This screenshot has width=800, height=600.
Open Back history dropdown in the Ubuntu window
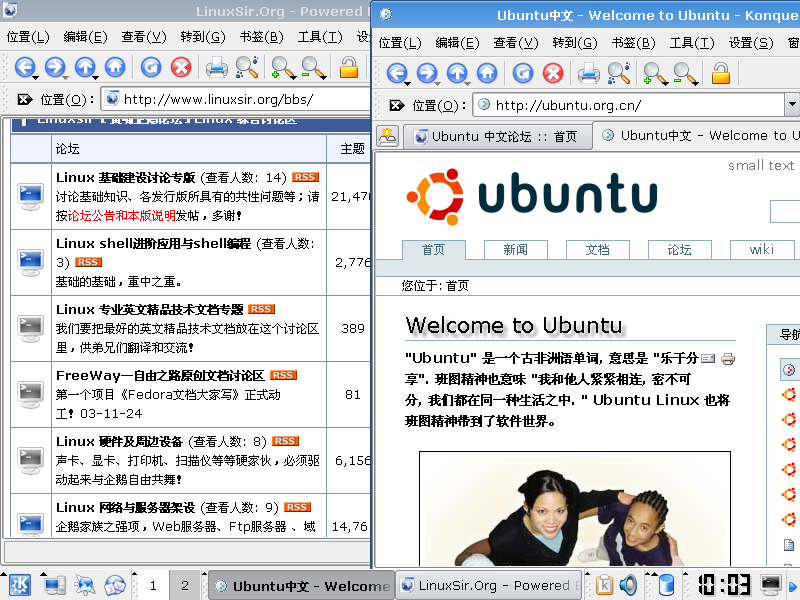coord(408,83)
